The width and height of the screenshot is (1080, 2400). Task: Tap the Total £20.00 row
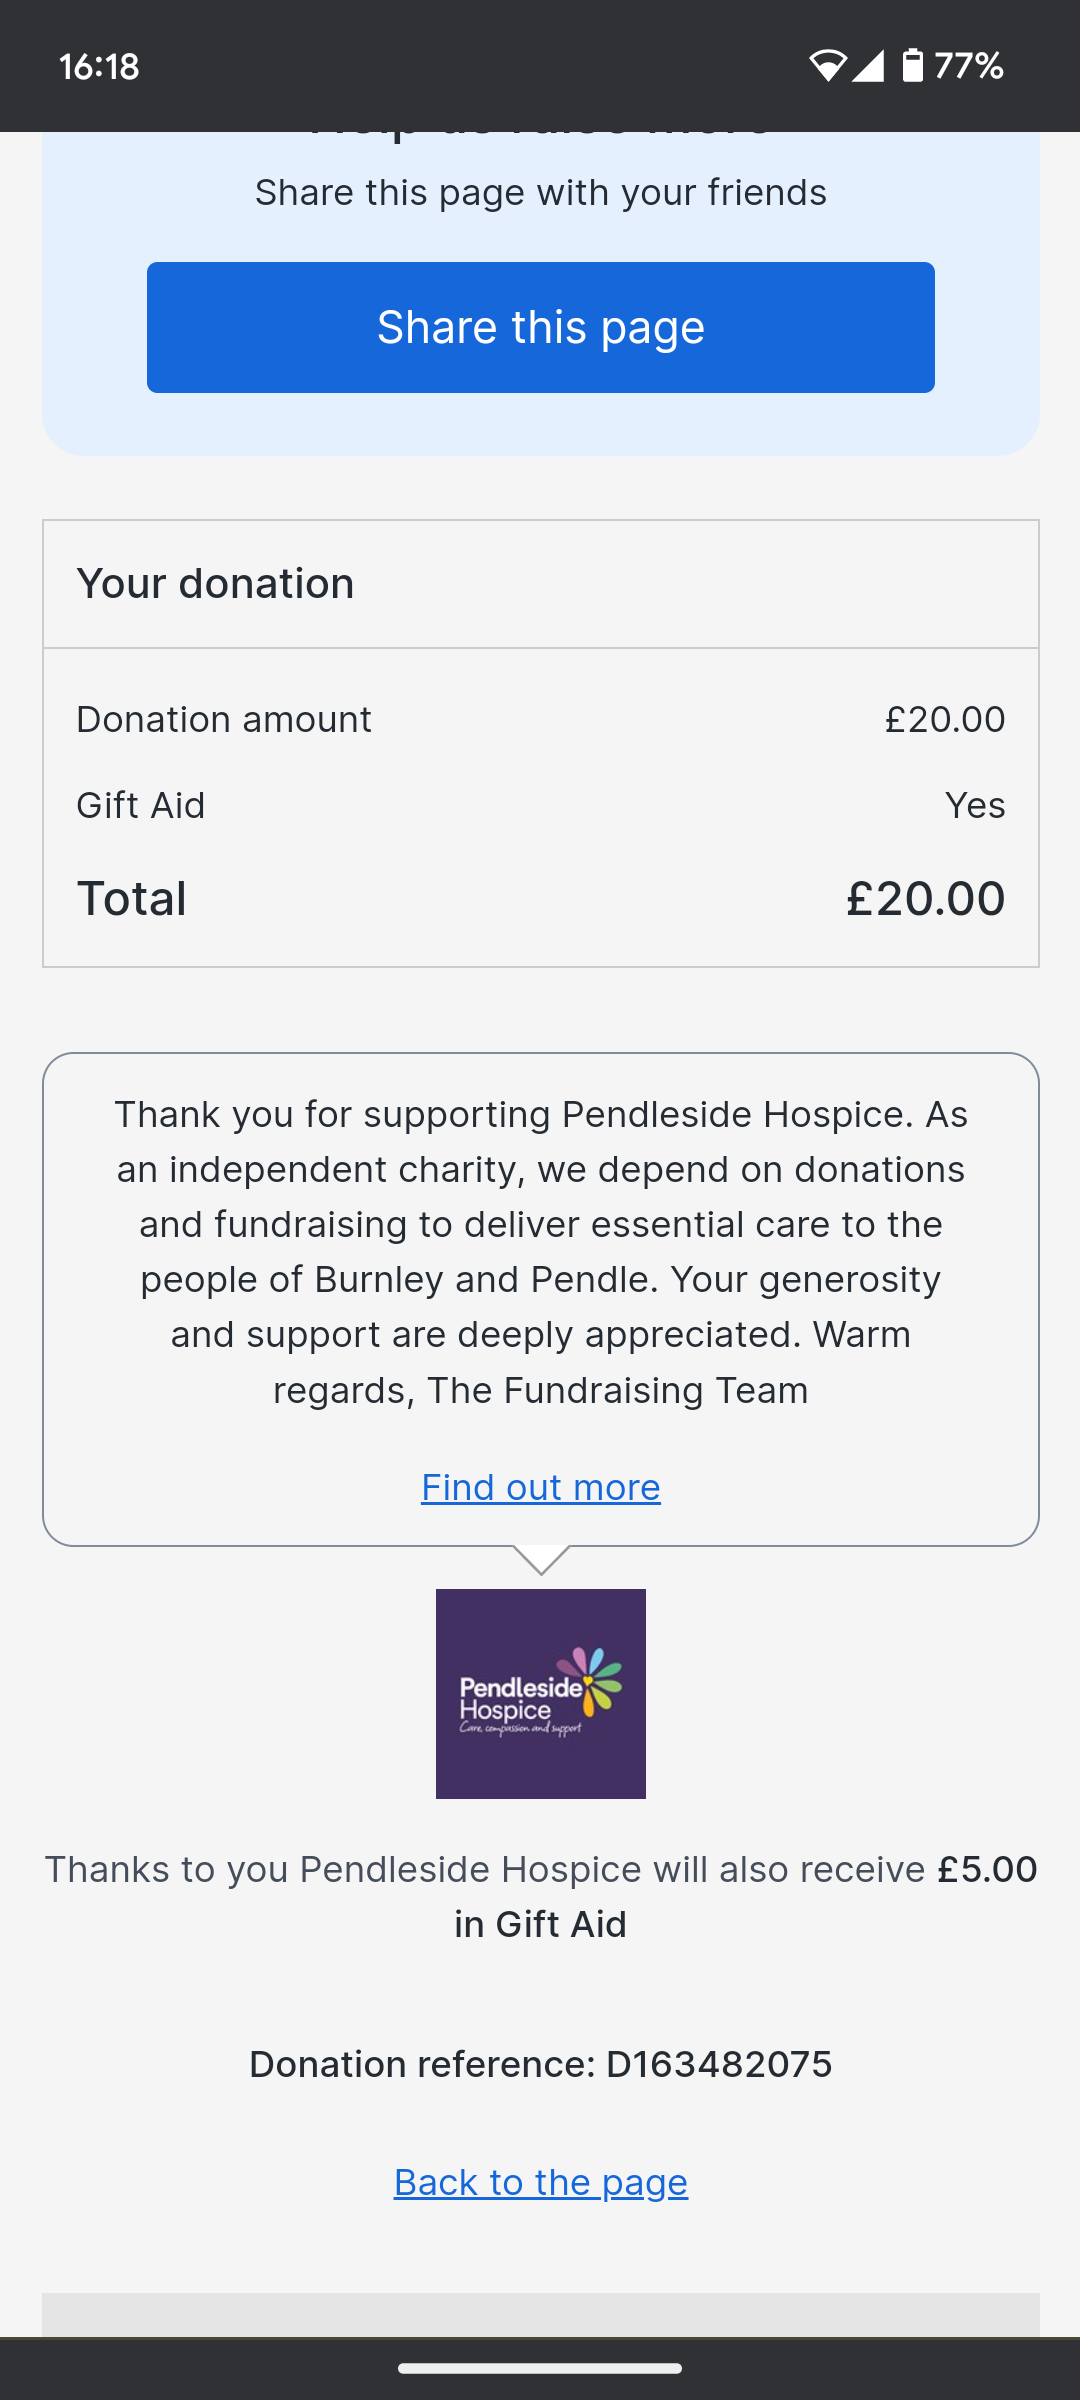[540, 898]
